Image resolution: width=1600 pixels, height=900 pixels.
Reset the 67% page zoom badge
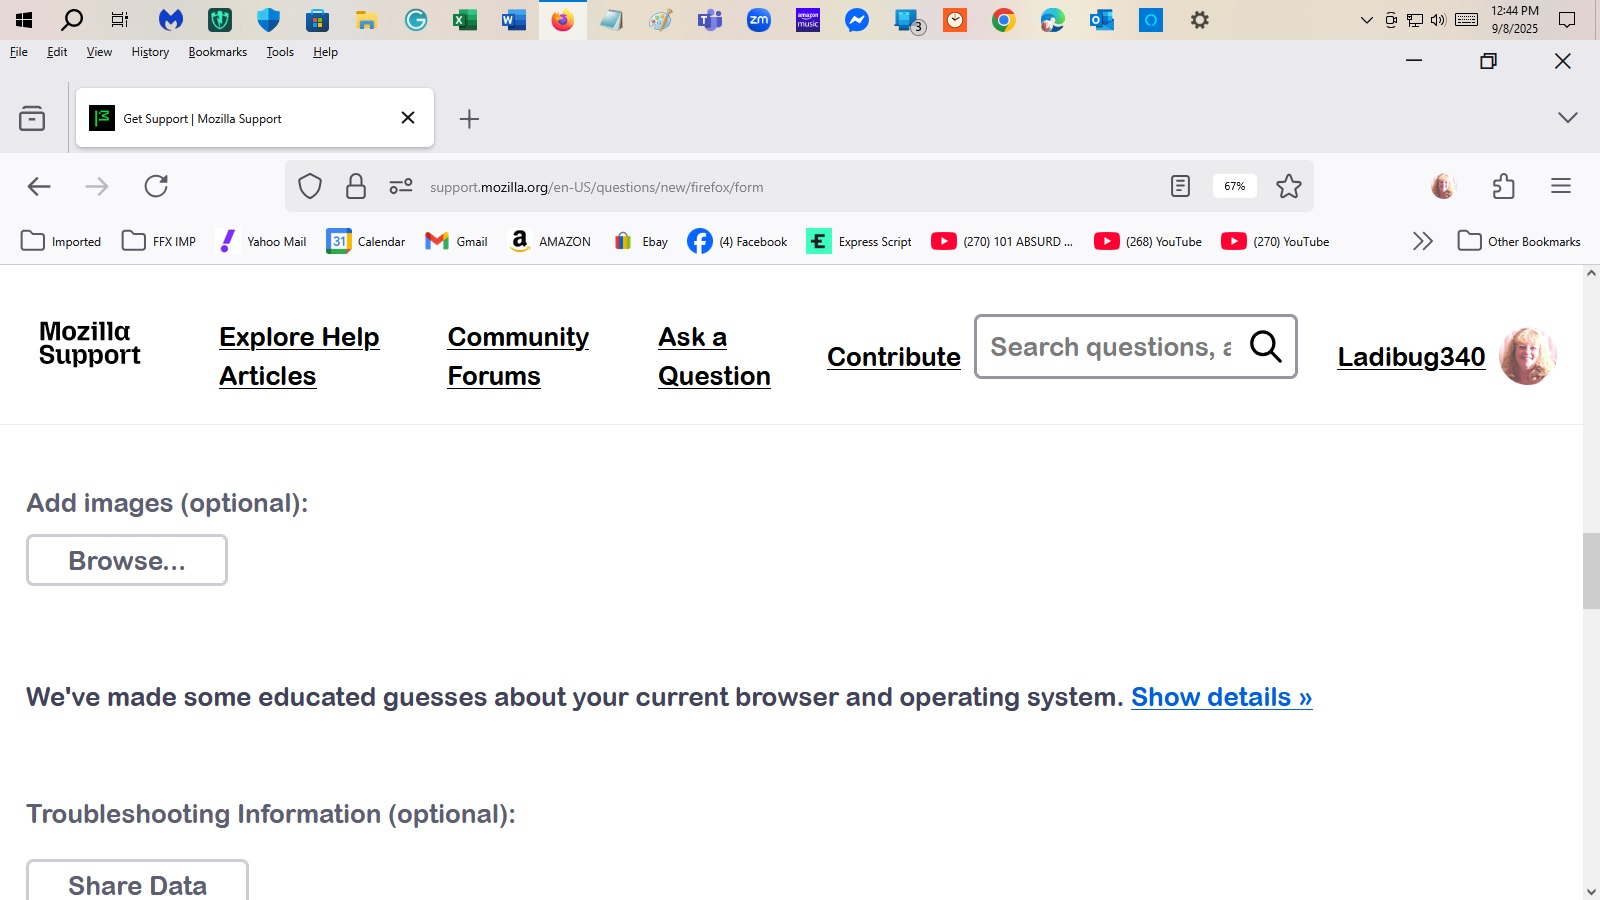(x=1235, y=186)
